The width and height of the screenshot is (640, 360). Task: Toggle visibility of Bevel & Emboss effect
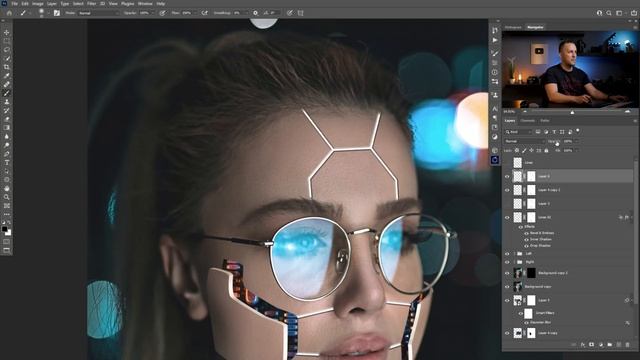(527, 233)
